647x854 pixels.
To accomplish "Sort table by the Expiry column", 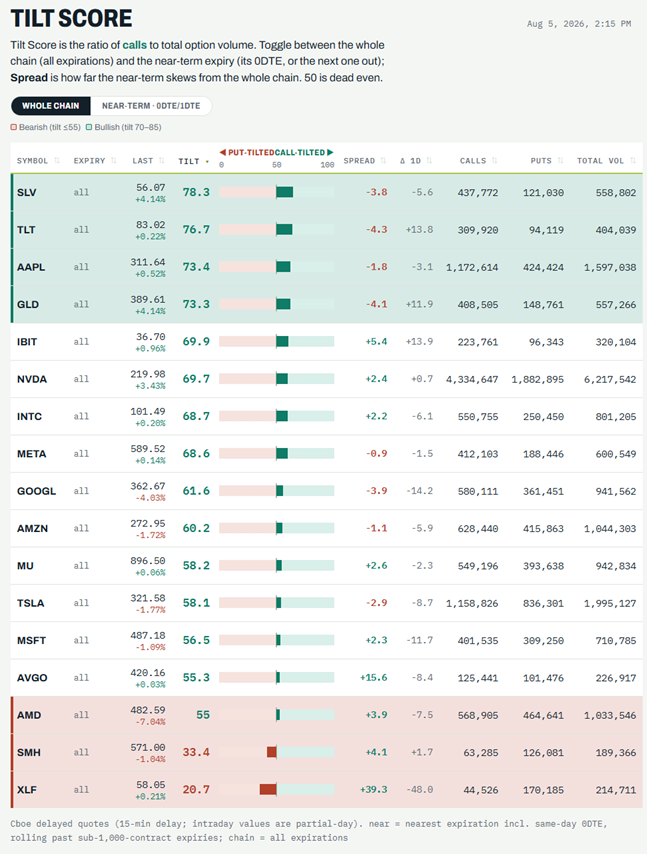I will click(95, 161).
